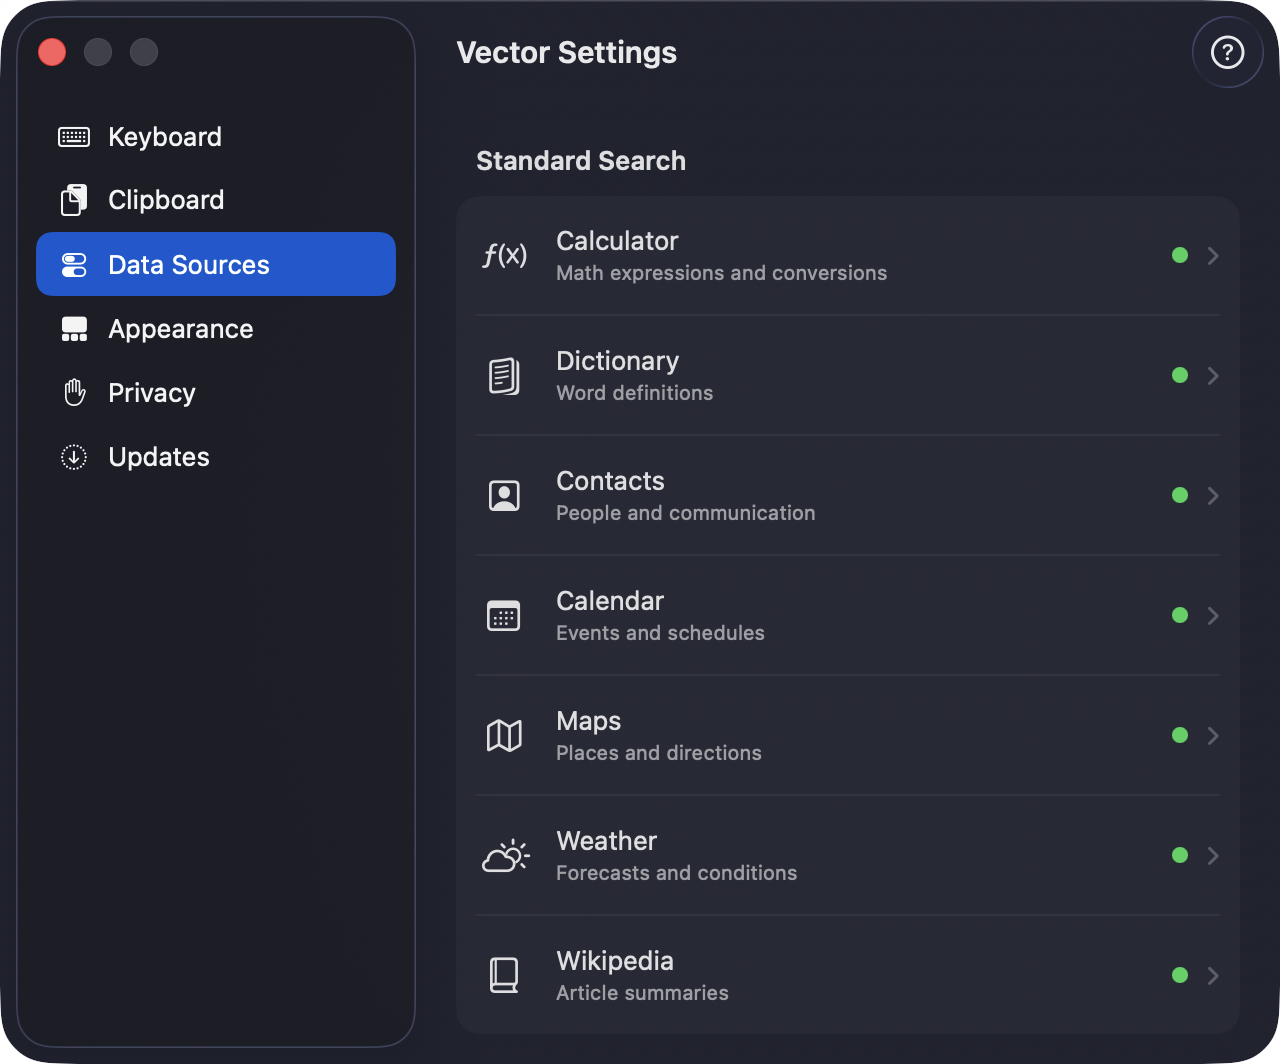Image resolution: width=1280 pixels, height=1064 pixels.
Task: Click the Weather sun-and-cloud icon
Action: (x=505, y=856)
